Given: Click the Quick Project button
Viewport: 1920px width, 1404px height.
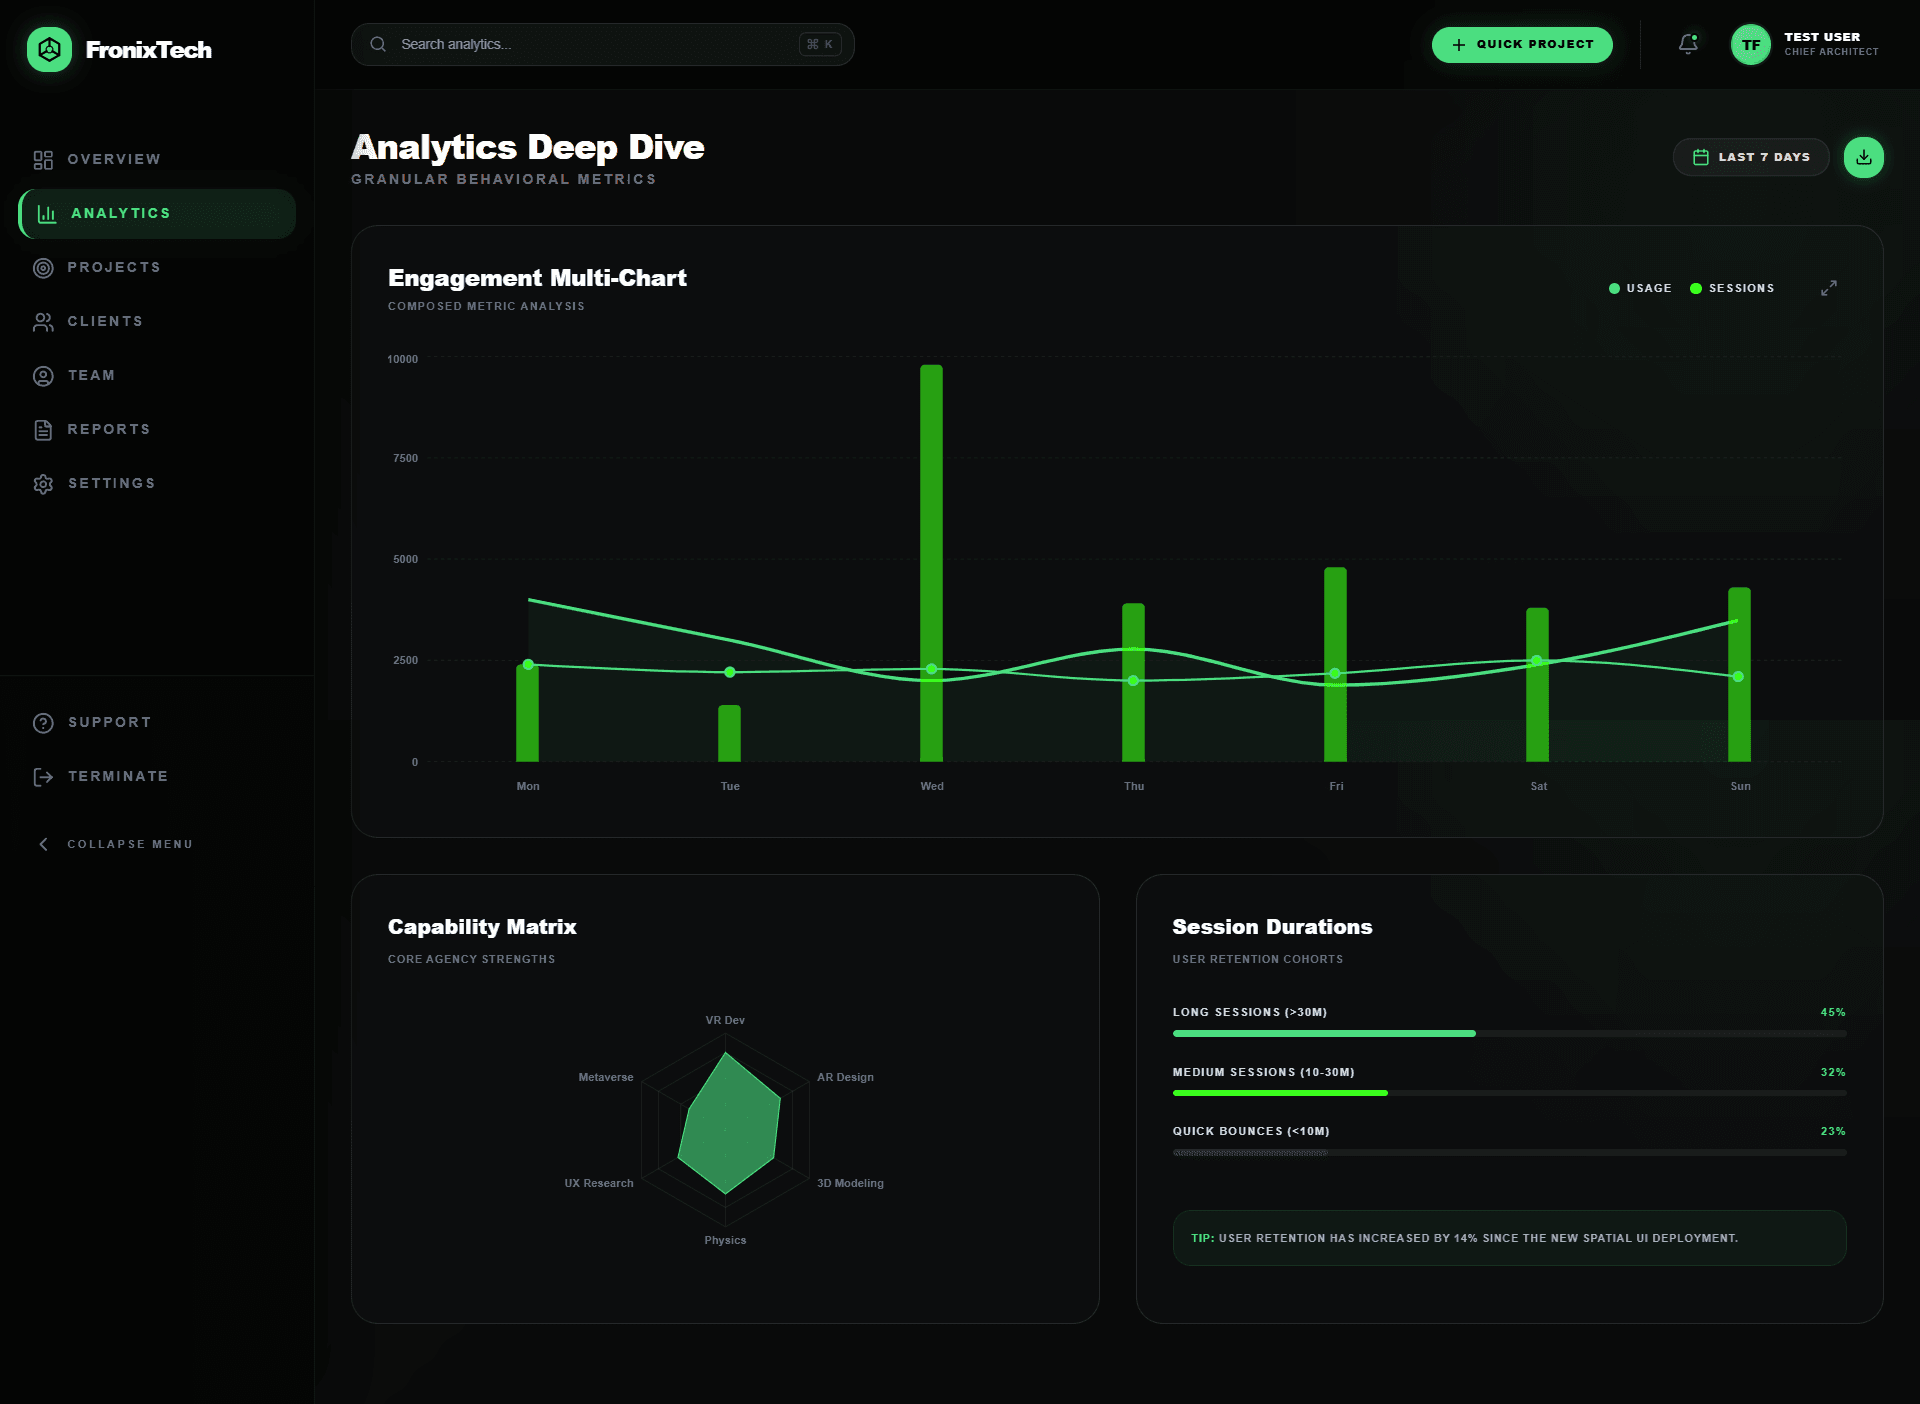Looking at the screenshot, I should [x=1521, y=45].
